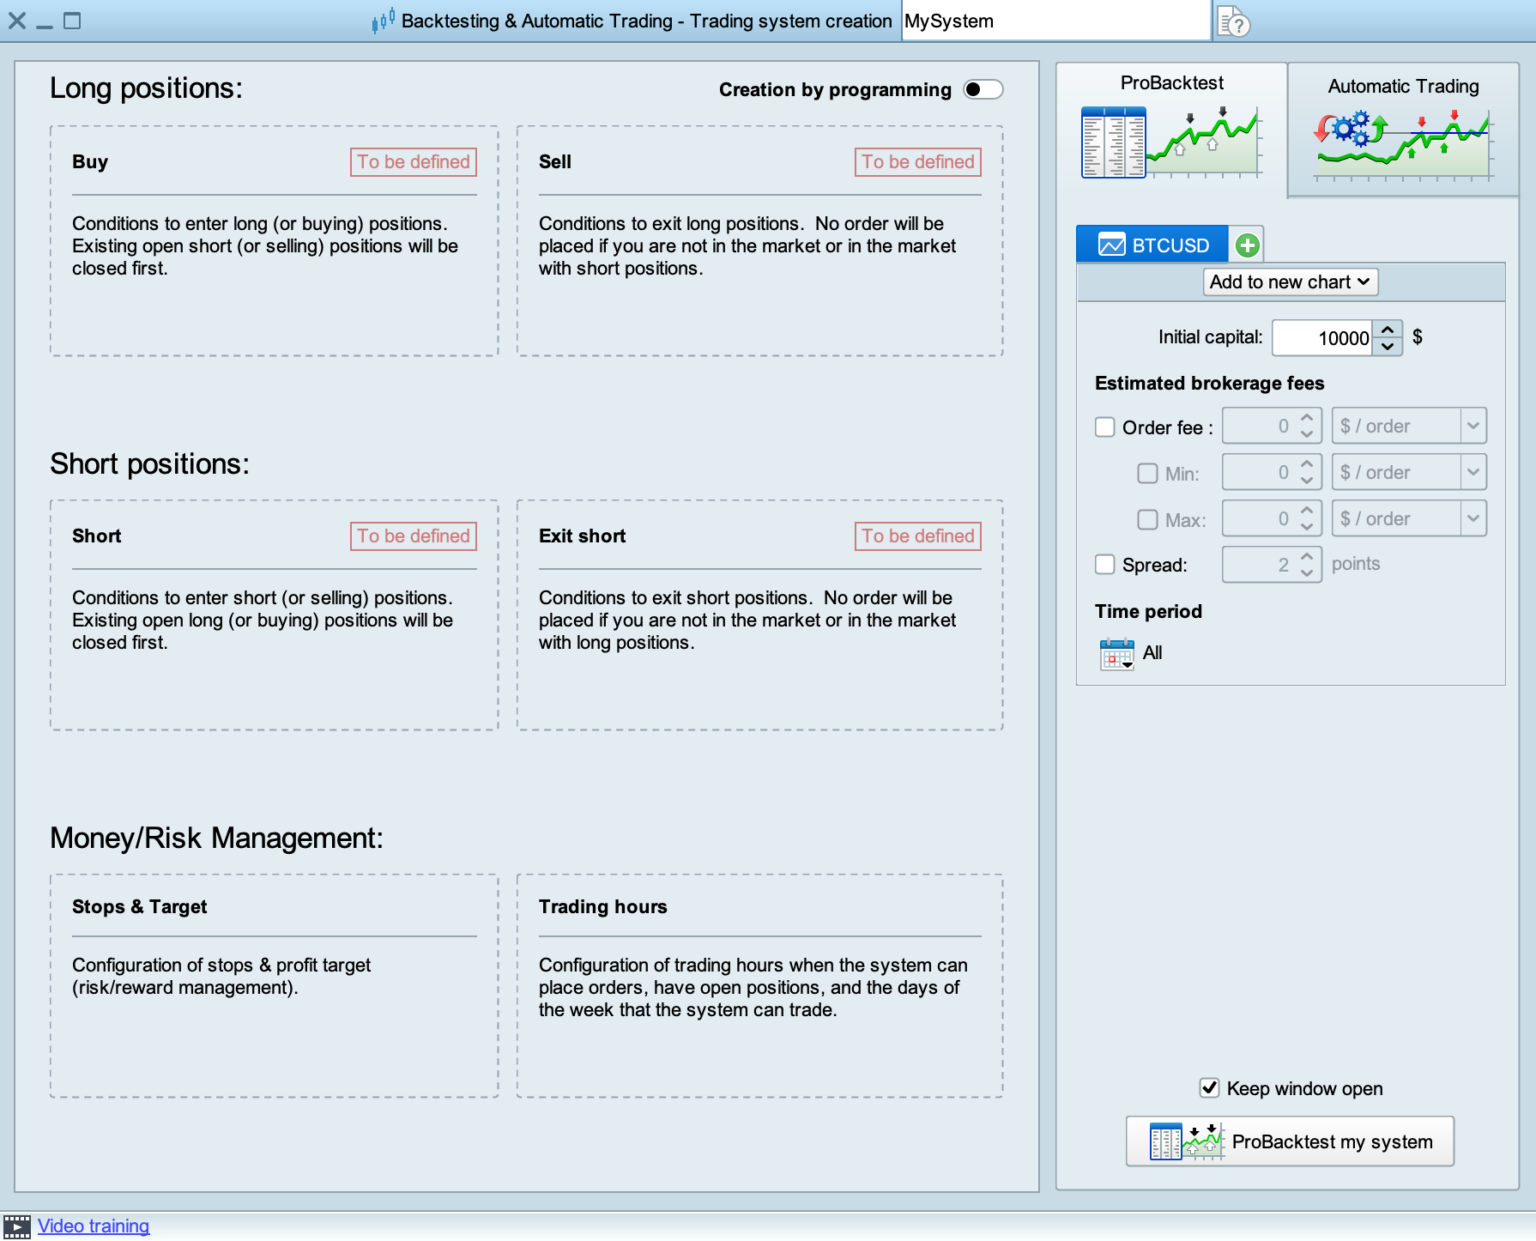Open the Add to new chart dropdown

click(1290, 282)
